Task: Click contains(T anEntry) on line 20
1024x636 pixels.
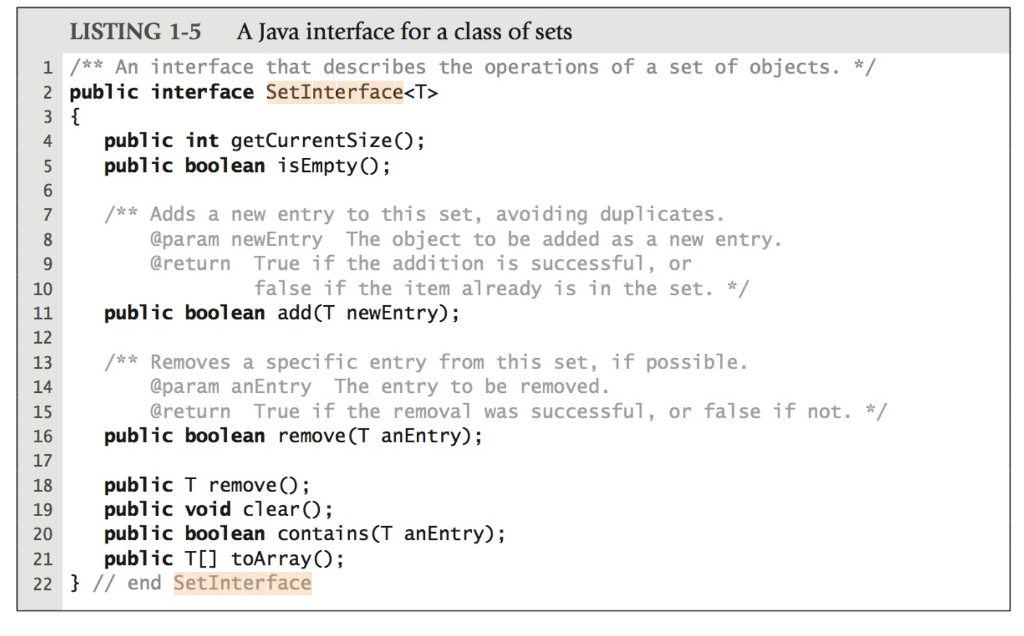Action: (x=391, y=534)
